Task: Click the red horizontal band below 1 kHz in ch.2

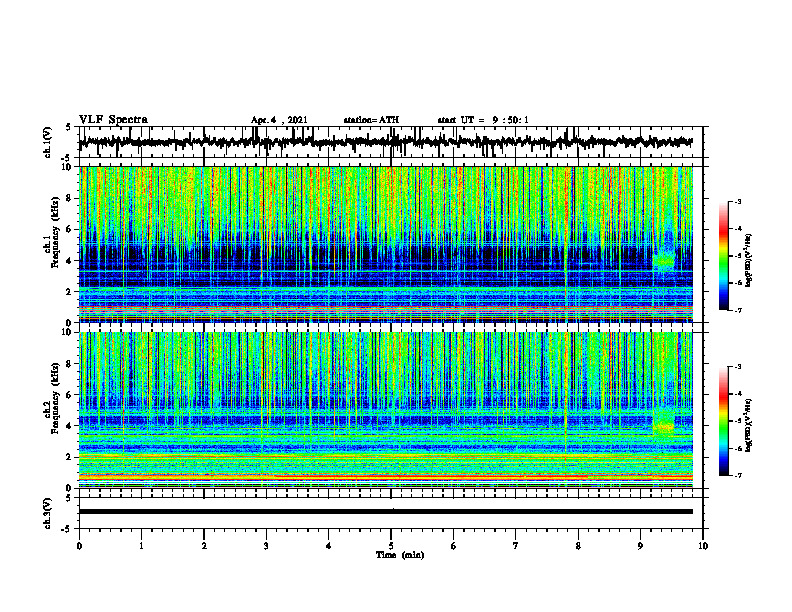Action: (x=385, y=477)
